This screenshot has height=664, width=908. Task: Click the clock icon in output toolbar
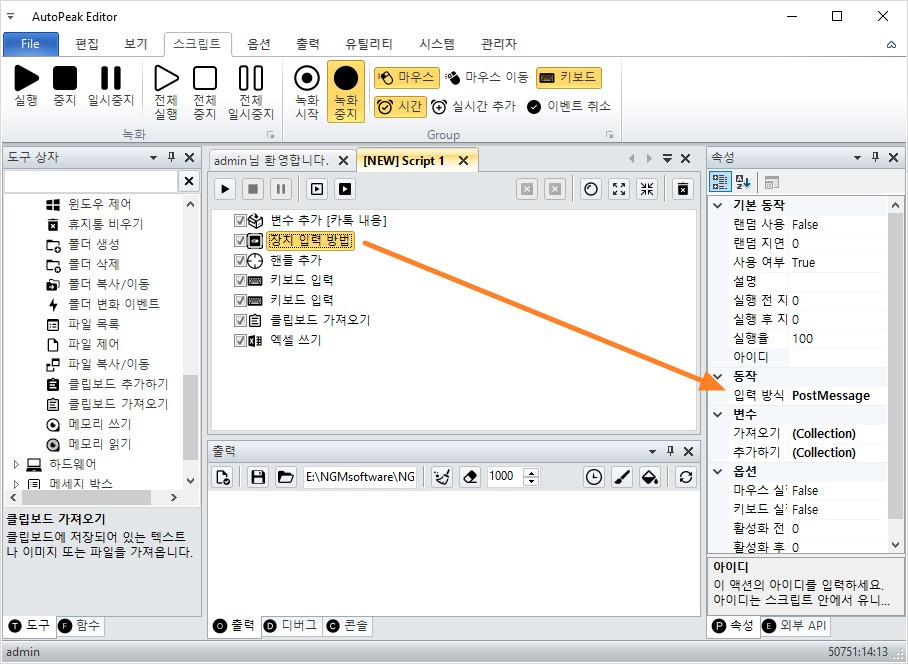[x=594, y=477]
